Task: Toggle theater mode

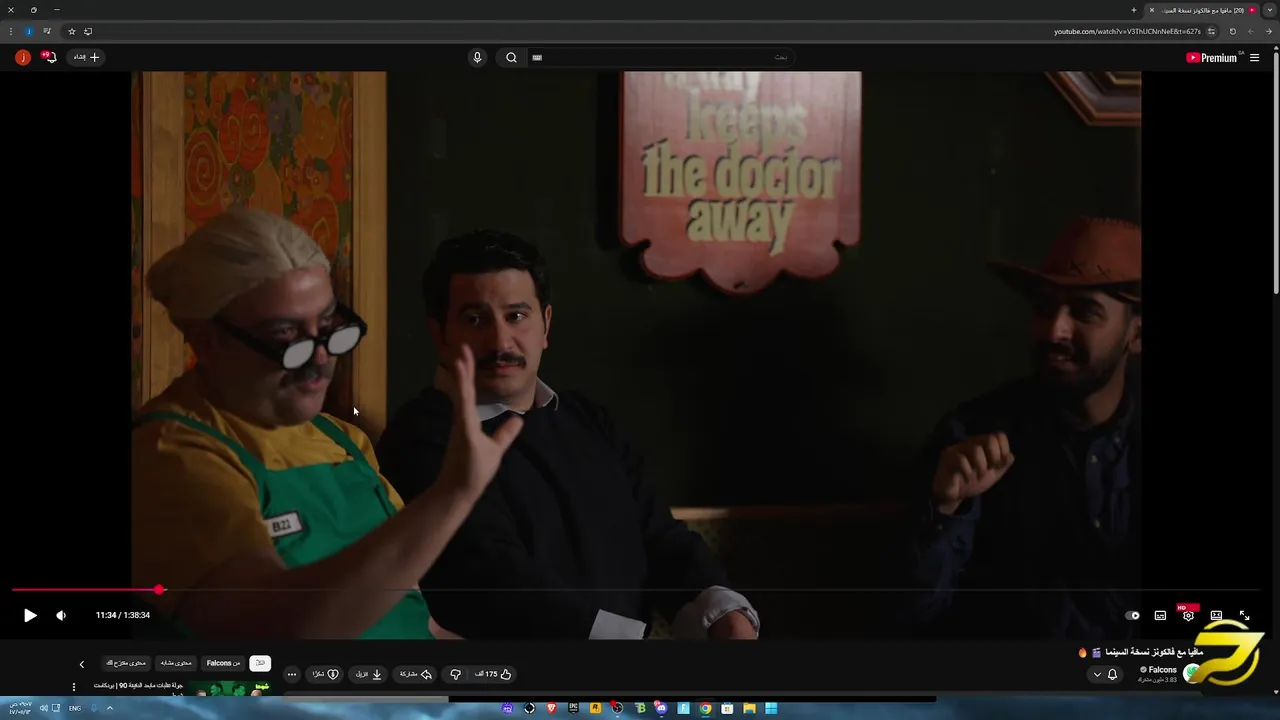Action: point(1216,616)
